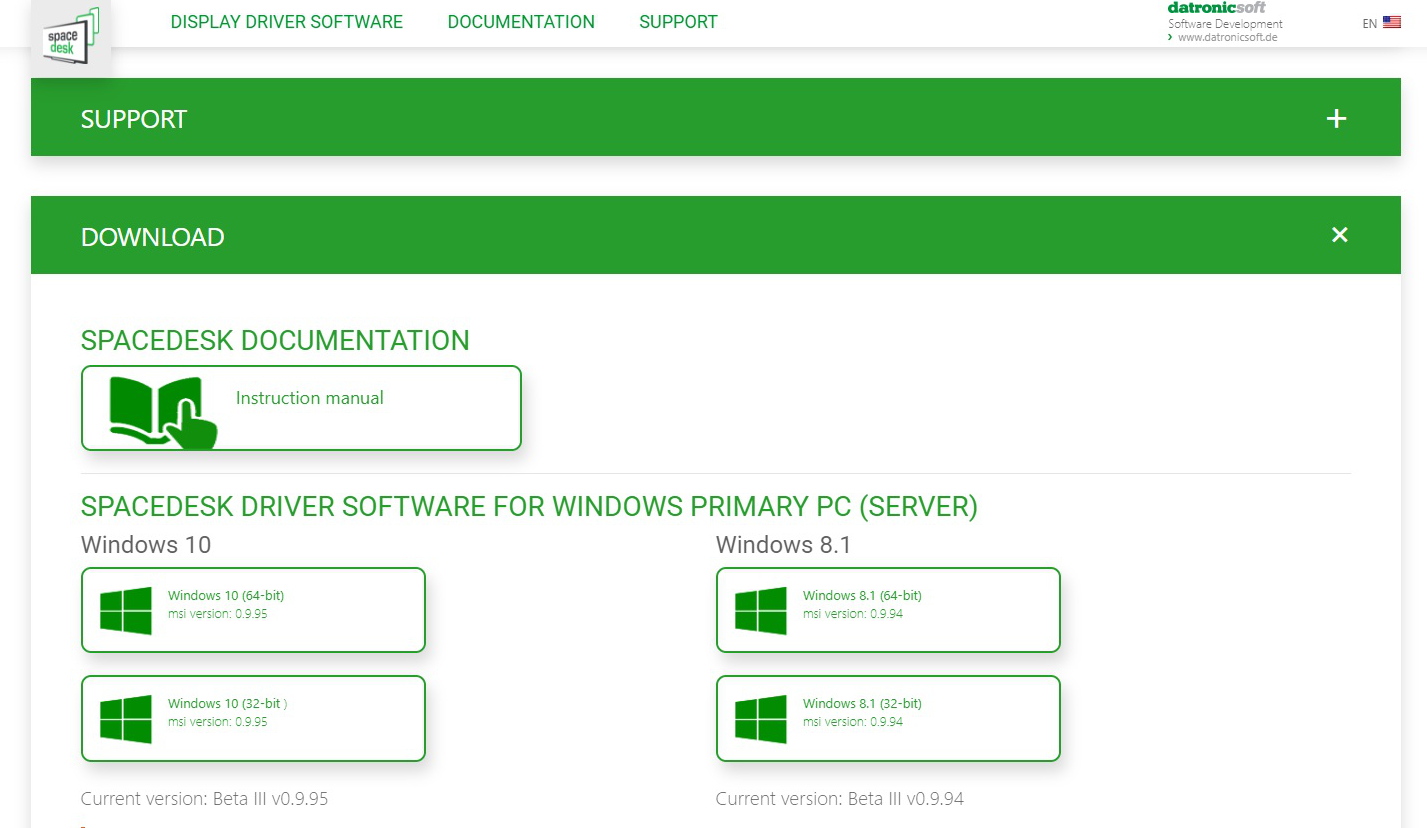The height and width of the screenshot is (828, 1427).
Task: Download Windows 8.1 (64-bit) msi
Action: 888,610
